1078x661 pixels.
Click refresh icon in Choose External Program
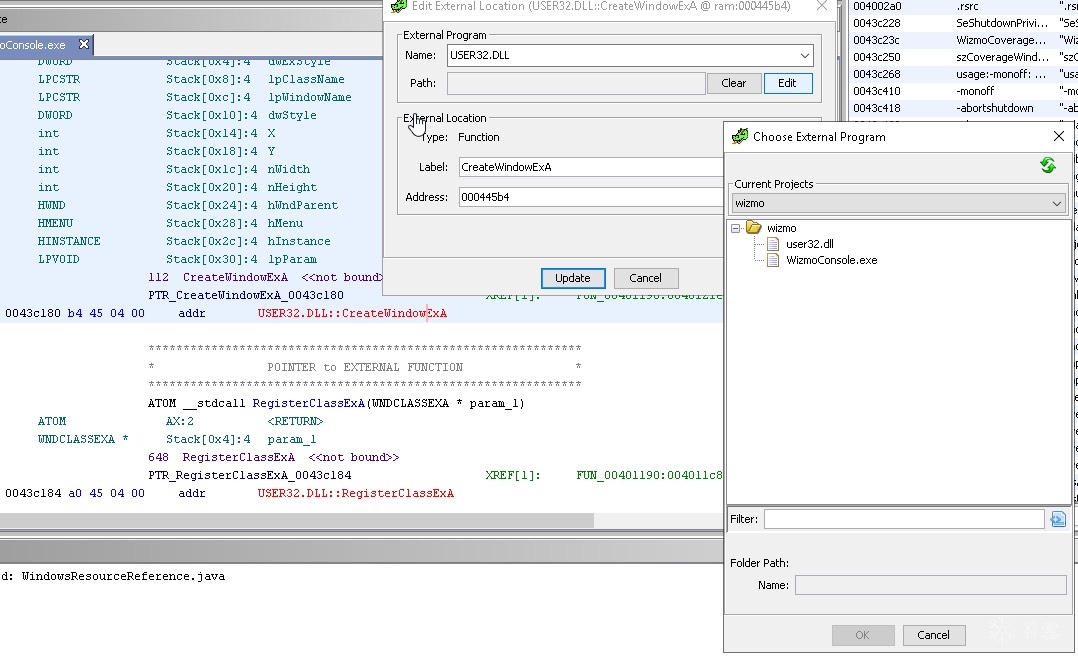click(1048, 165)
